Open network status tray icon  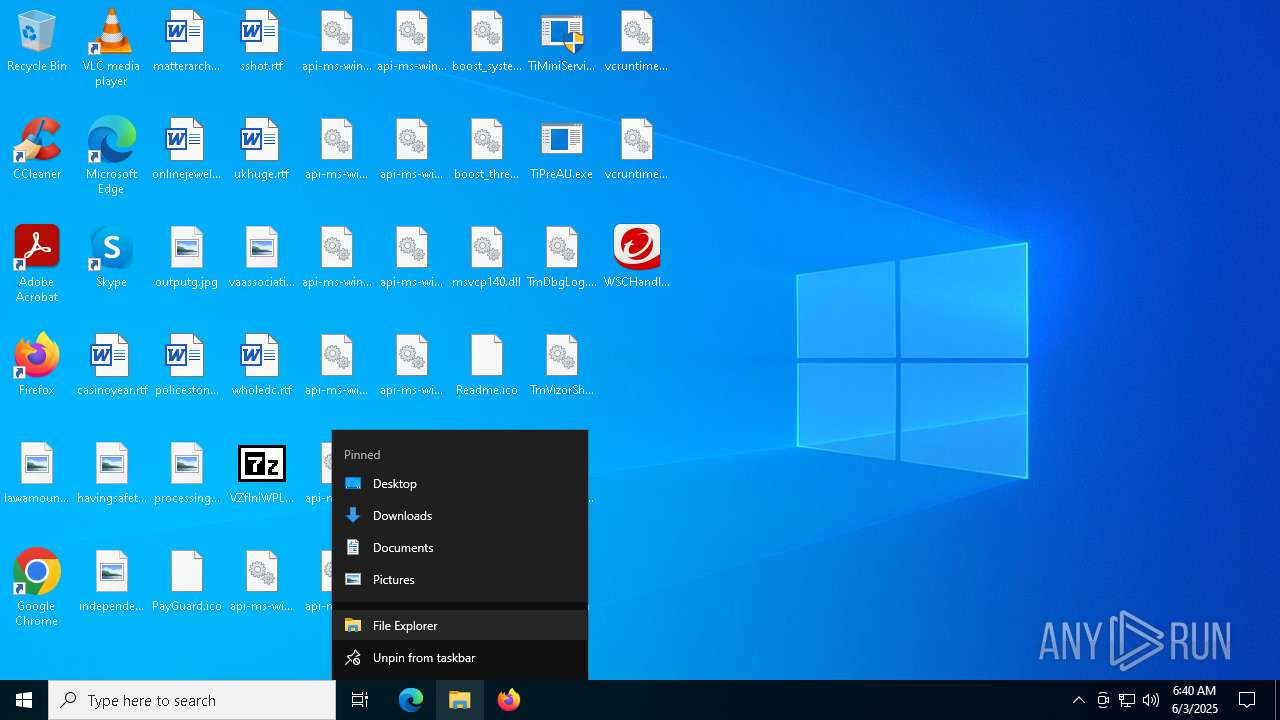(x=1127, y=700)
